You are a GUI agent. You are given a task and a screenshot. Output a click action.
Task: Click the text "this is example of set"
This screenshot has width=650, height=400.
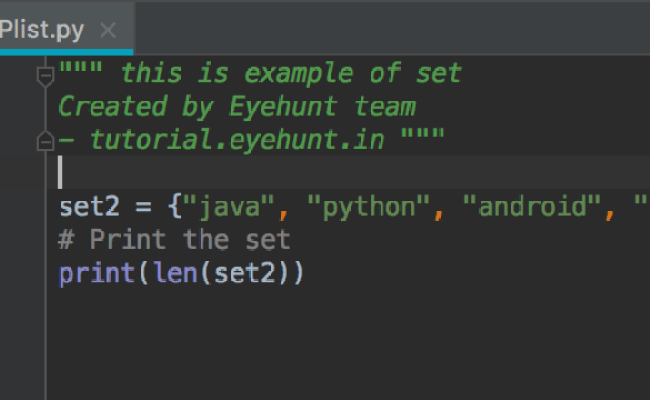click(x=291, y=74)
